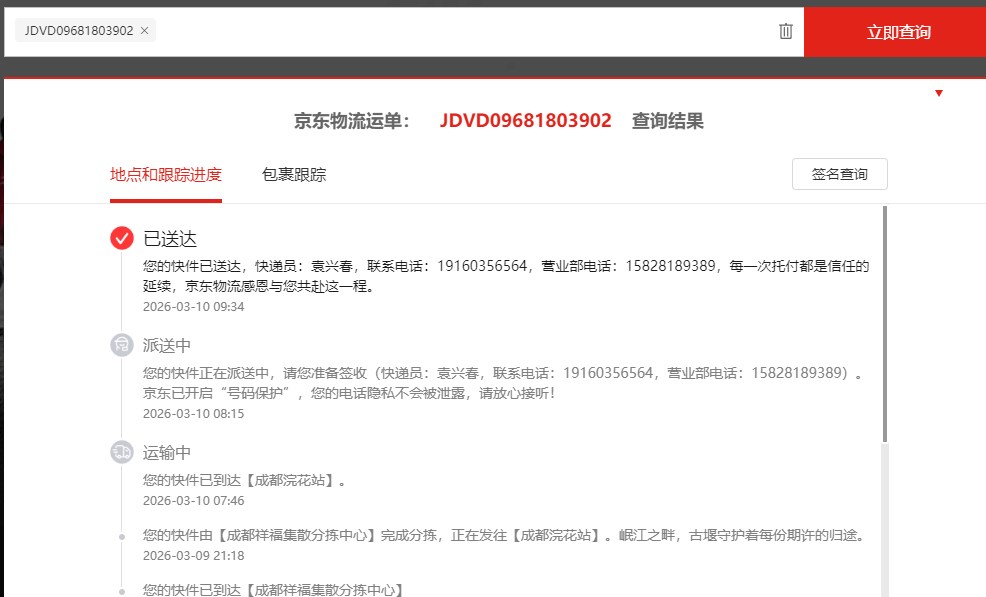The width and height of the screenshot is (986, 597).
Task: Collapse results using the small red triangle arrow
Action: point(939,93)
